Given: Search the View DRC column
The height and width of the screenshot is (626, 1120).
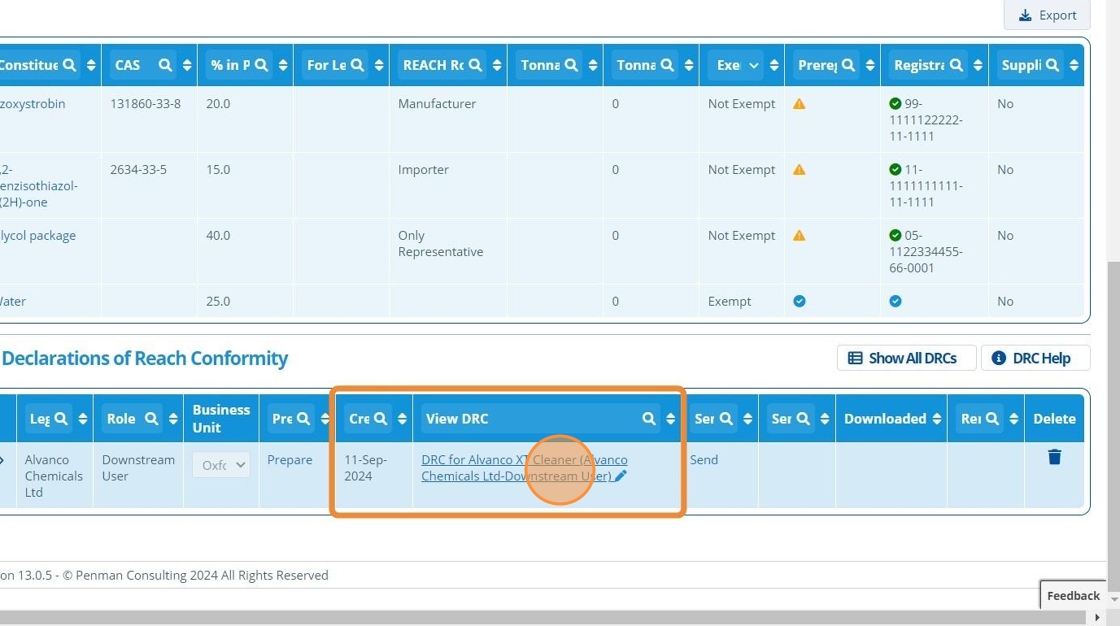Looking at the screenshot, I should (x=649, y=419).
